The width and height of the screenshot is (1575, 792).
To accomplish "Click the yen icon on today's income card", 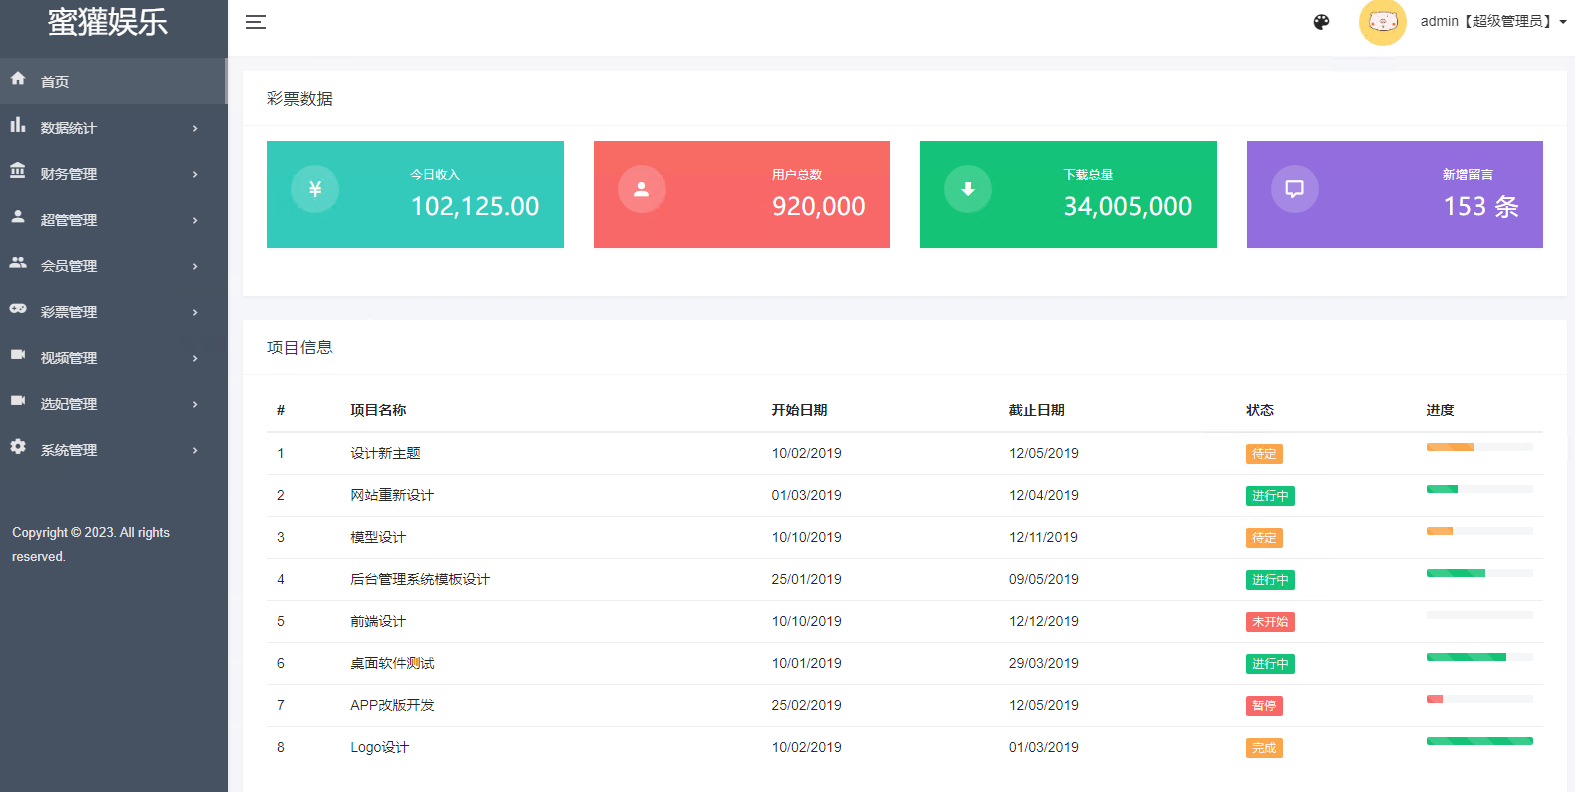I will click(x=315, y=189).
